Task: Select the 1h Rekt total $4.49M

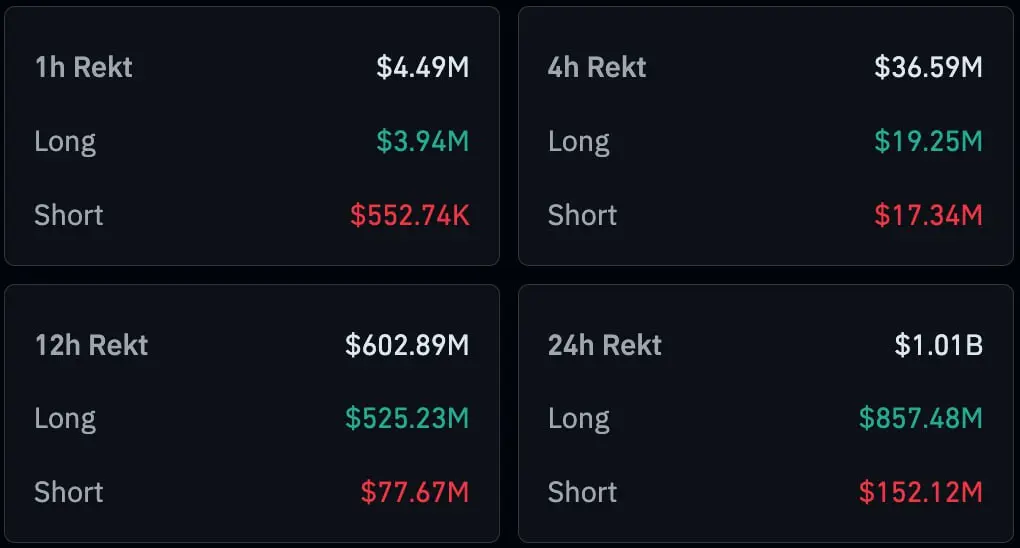Action: tap(423, 67)
